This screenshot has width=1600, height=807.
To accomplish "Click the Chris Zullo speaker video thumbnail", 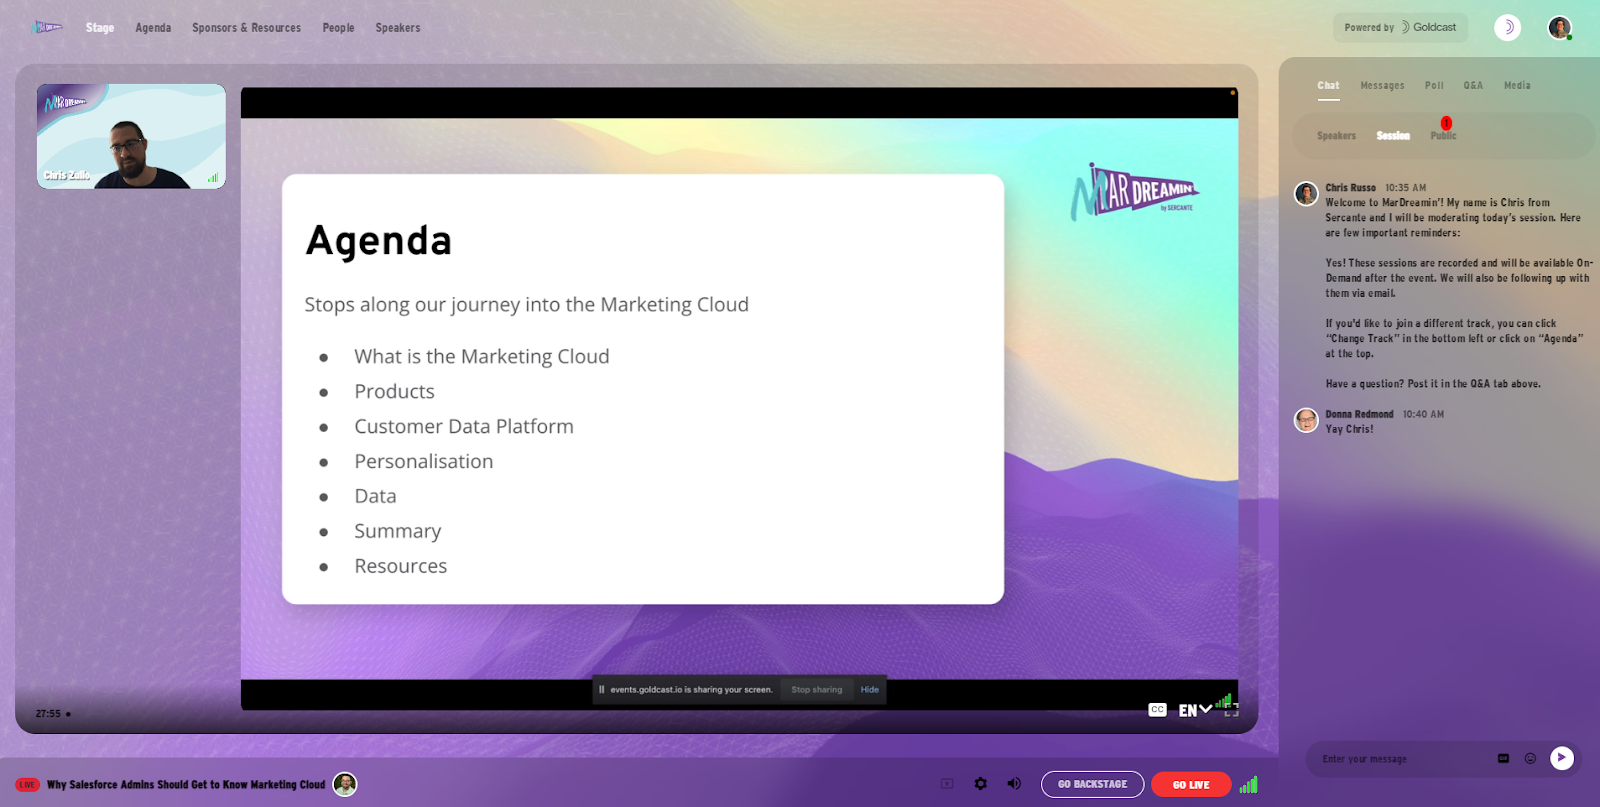I will click(x=131, y=136).
